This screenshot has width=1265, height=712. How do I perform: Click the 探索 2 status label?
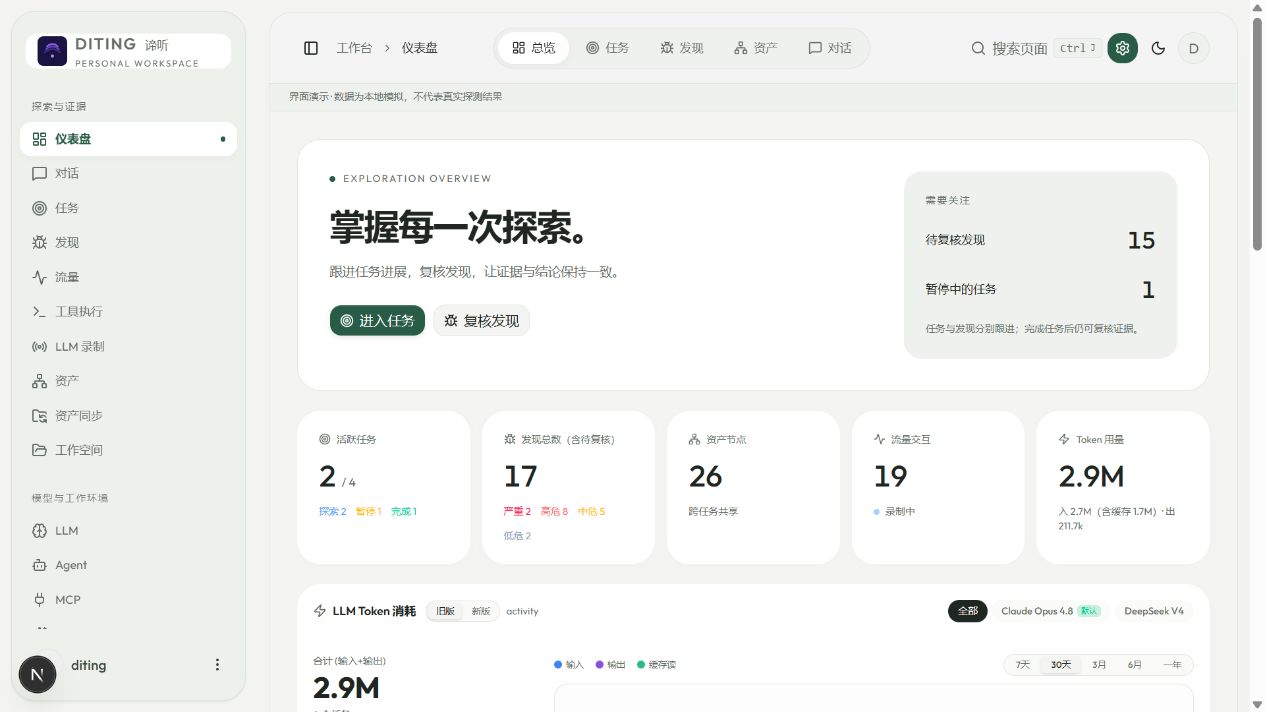click(333, 511)
